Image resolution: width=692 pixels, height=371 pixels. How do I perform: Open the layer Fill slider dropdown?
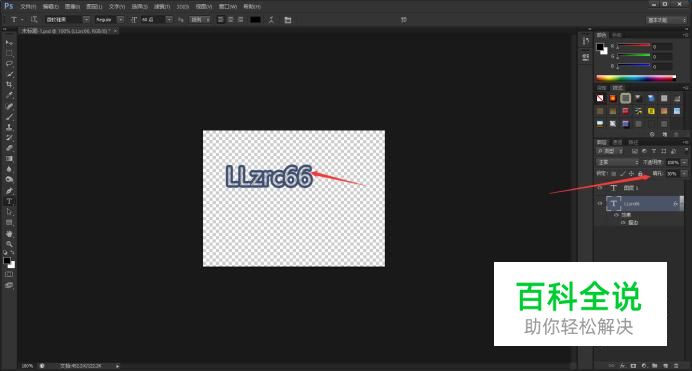684,174
